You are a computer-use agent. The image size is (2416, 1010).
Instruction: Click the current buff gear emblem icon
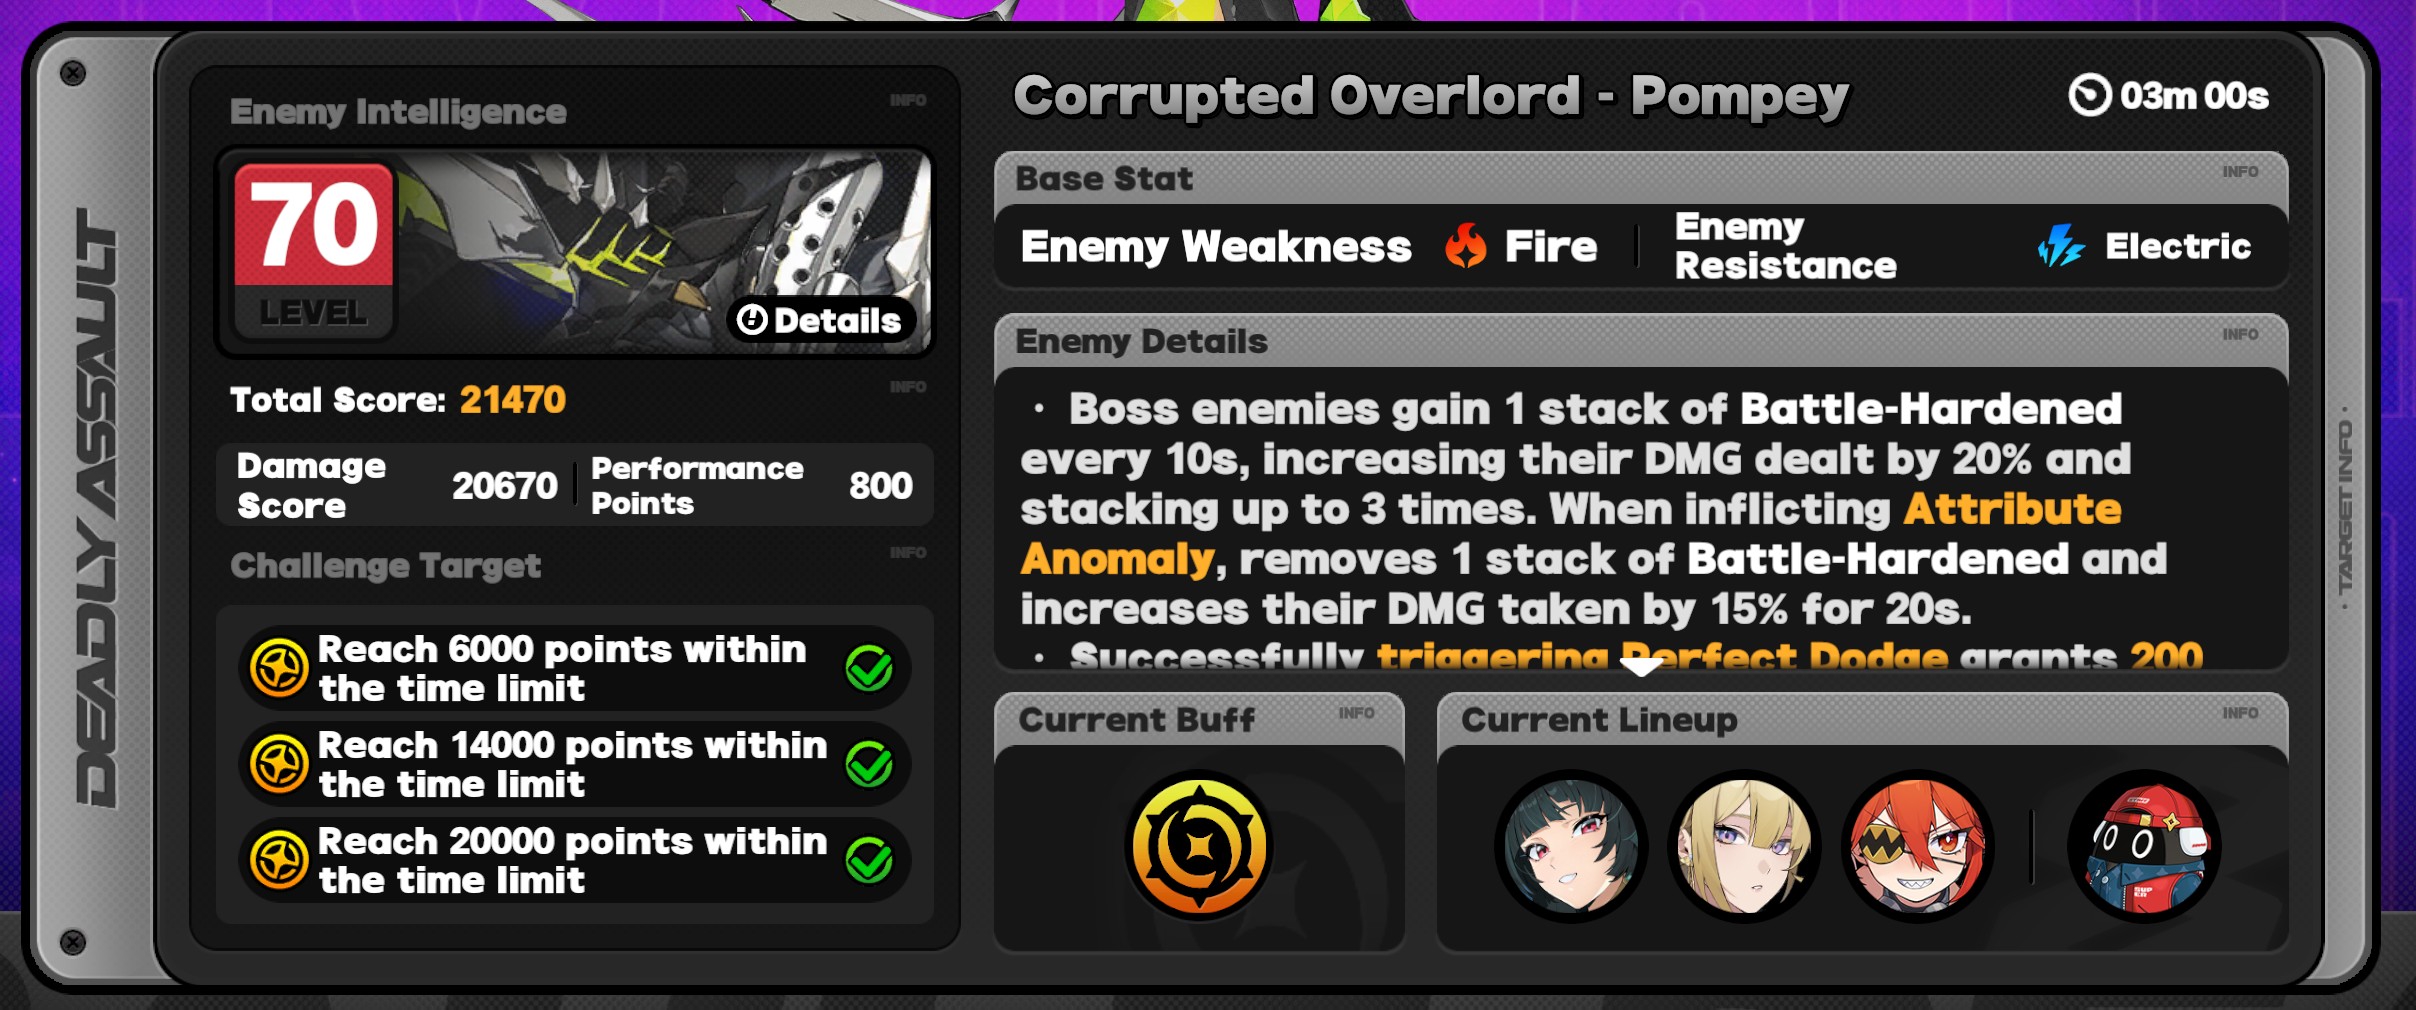coord(1199,846)
